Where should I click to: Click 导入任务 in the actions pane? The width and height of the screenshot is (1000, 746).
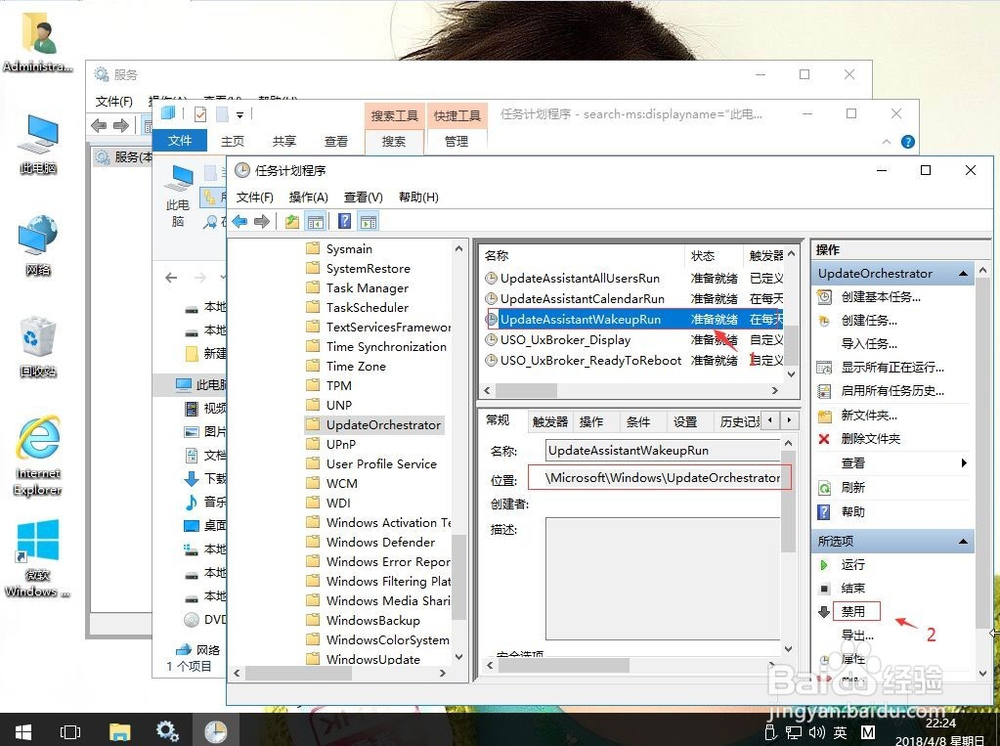869,344
